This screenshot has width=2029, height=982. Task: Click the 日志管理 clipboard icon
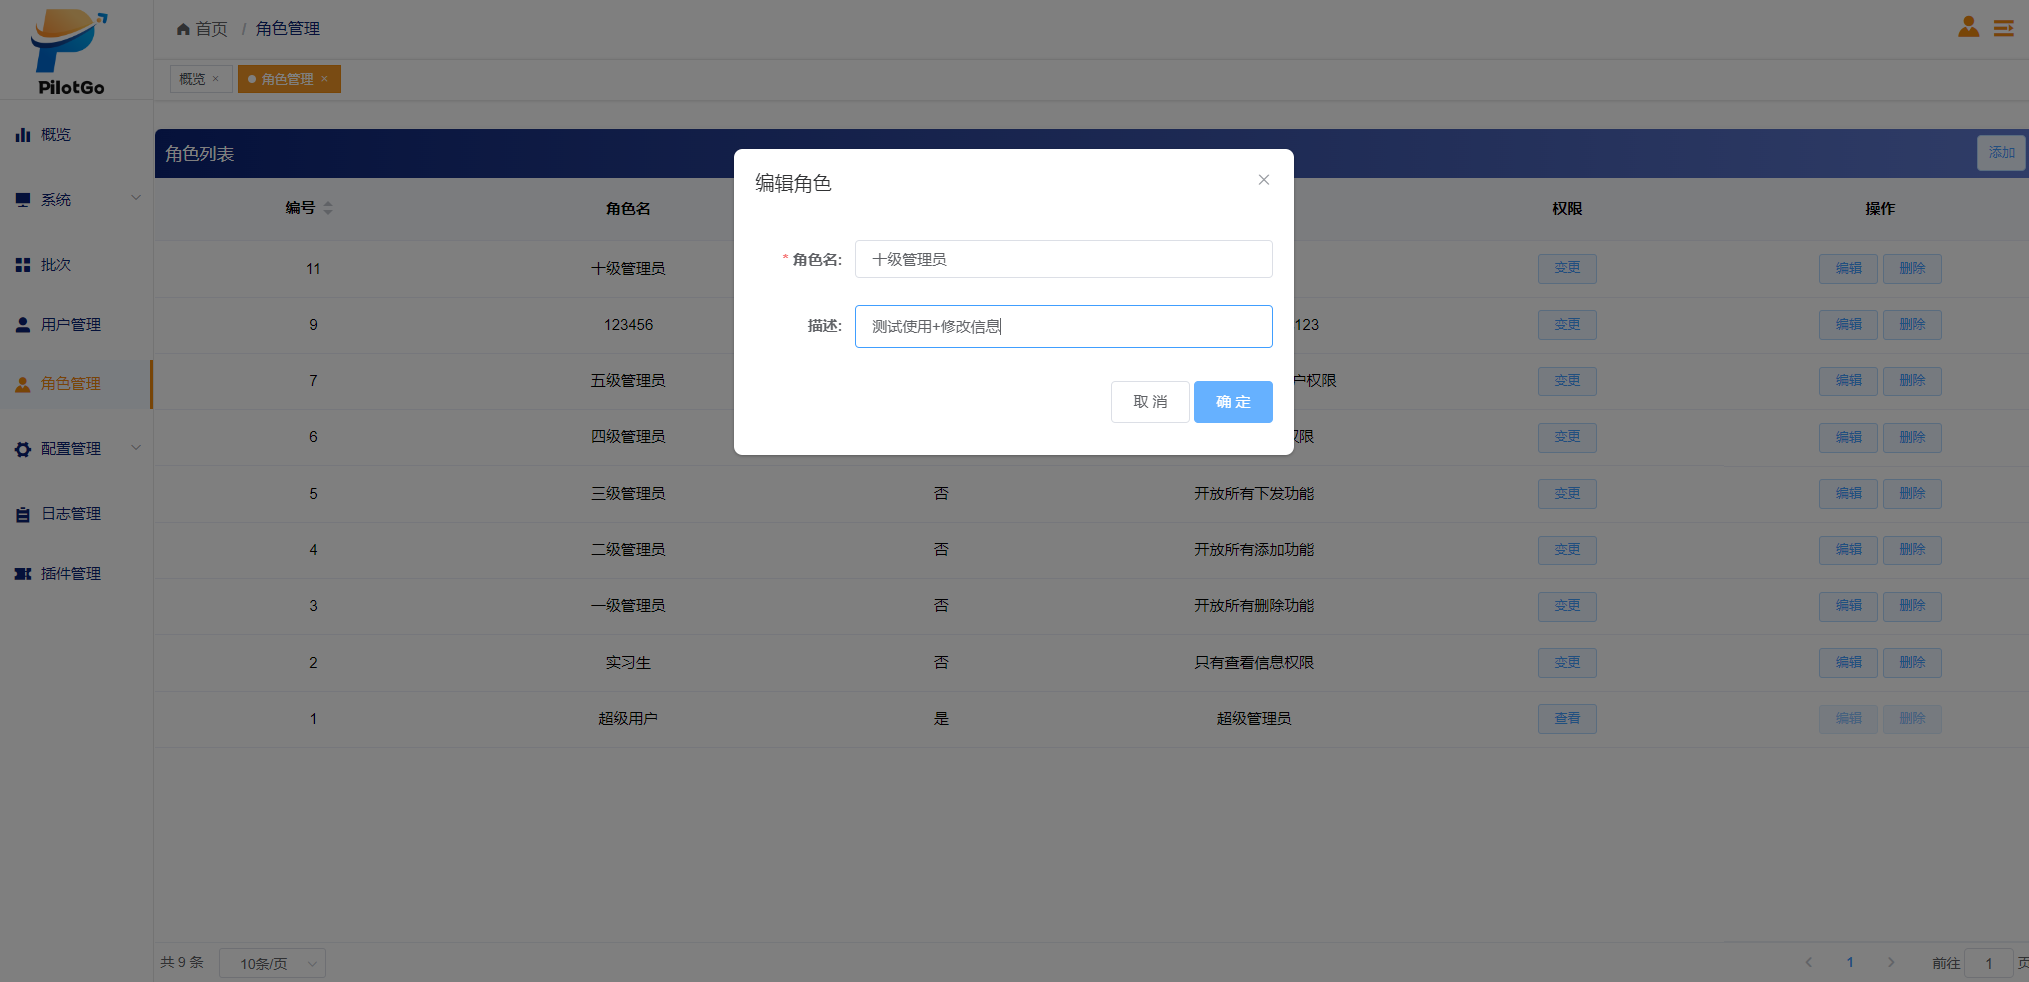coord(23,514)
